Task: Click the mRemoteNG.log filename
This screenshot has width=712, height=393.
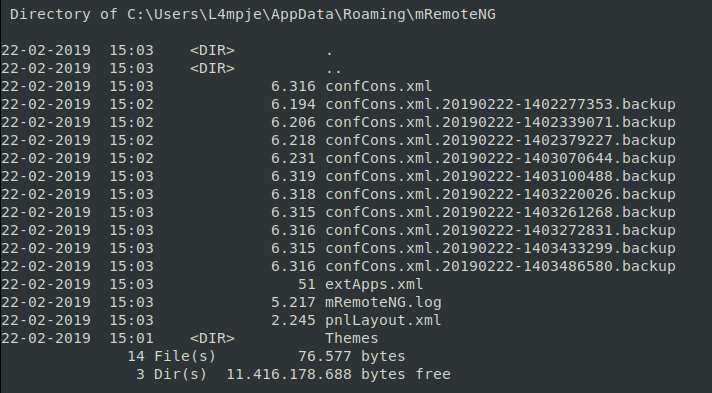Action: [383, 303]
